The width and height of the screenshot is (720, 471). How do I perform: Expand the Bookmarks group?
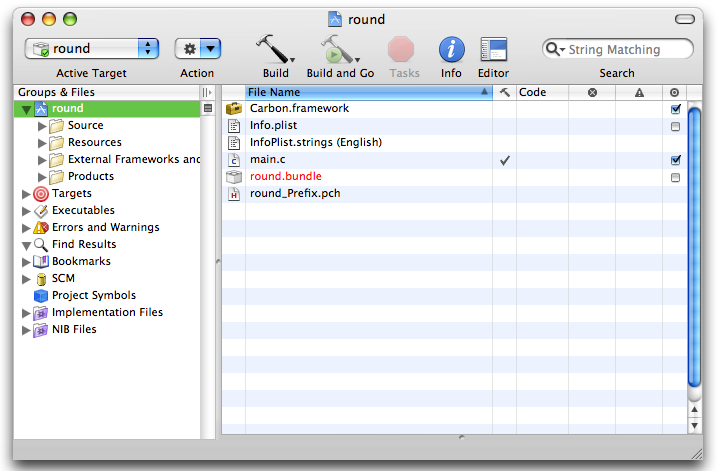tap(26, 262)
